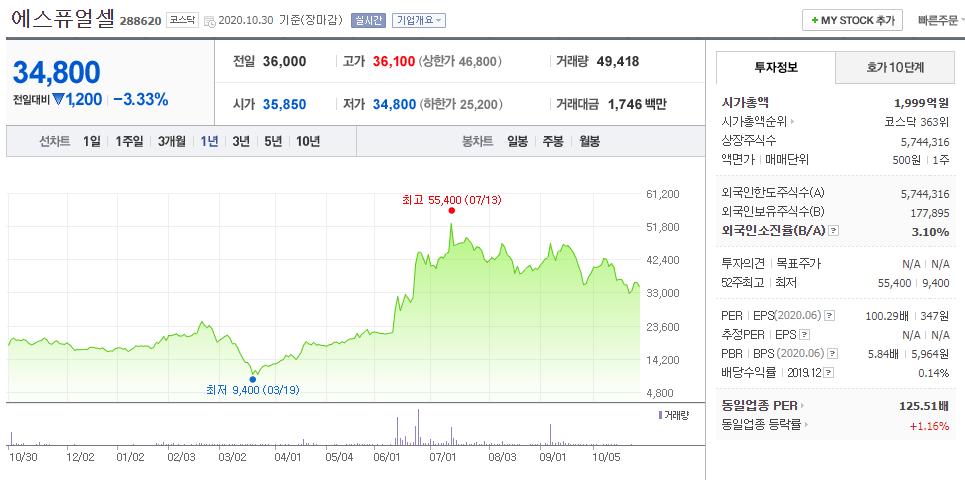Viewport: 965px width, 480px height.
Task: Click the market cap value 1,999억원
Action: [x=921, y=103]
